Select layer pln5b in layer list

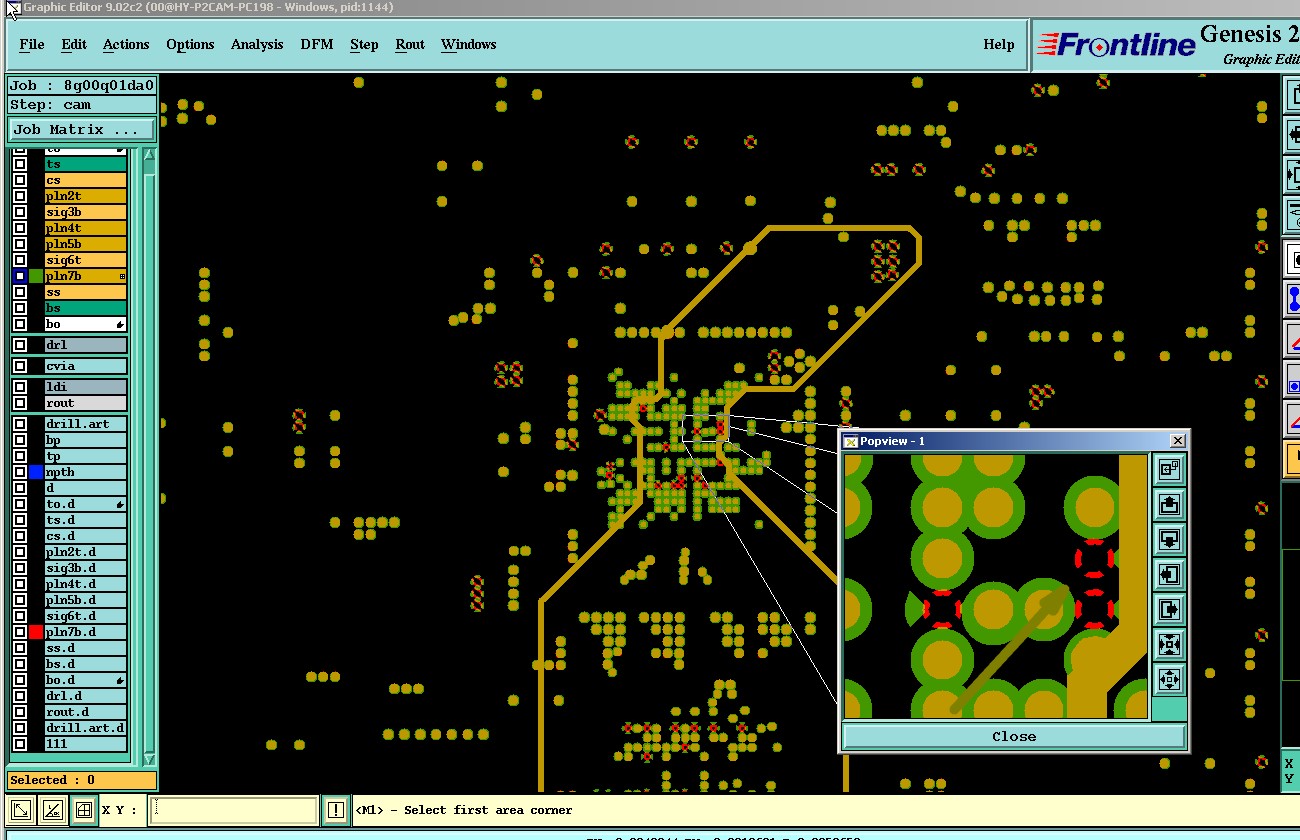point(86,244)
